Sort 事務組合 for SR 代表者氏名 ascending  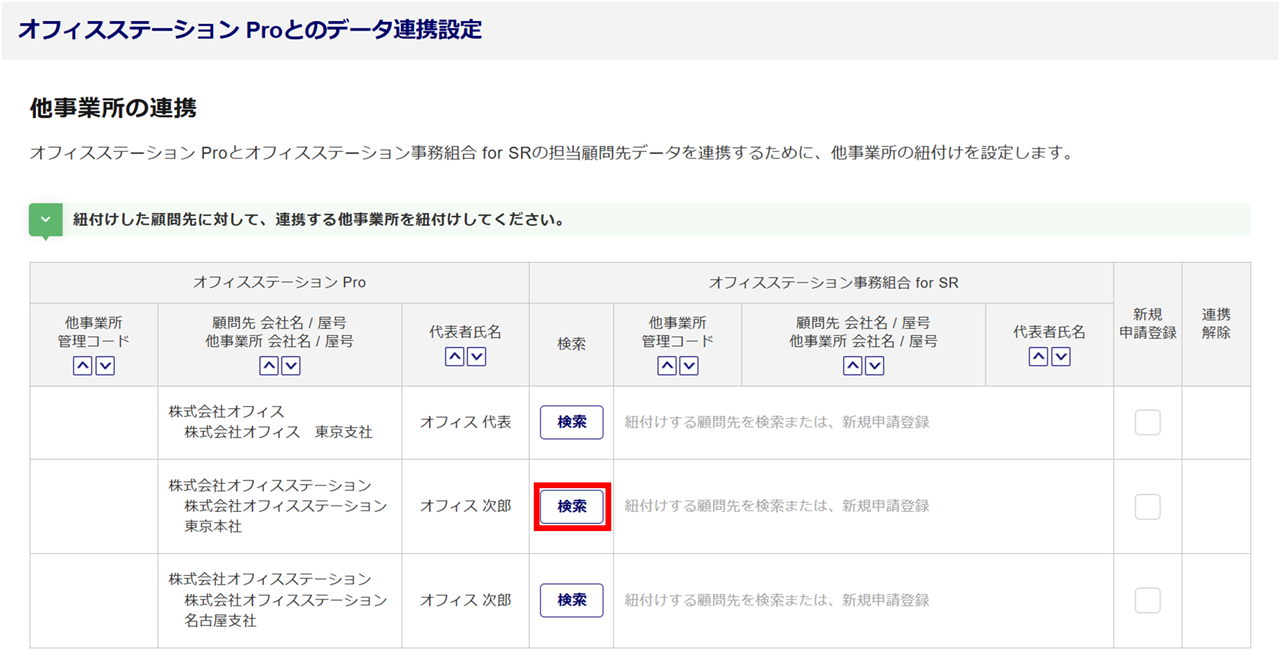pyautogui.click(x=1038, y=356)
